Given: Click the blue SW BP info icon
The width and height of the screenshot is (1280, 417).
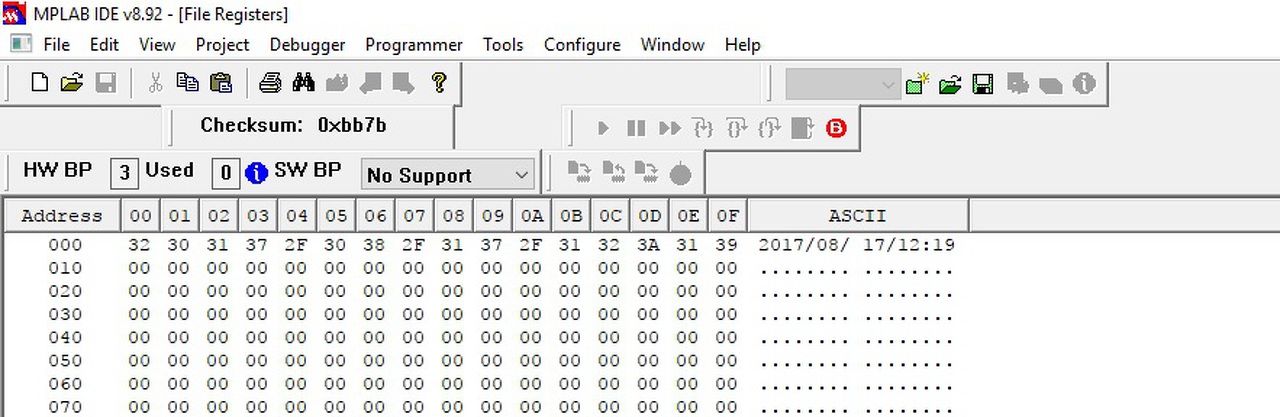Looking at the screenshot, I should [256, 173].
